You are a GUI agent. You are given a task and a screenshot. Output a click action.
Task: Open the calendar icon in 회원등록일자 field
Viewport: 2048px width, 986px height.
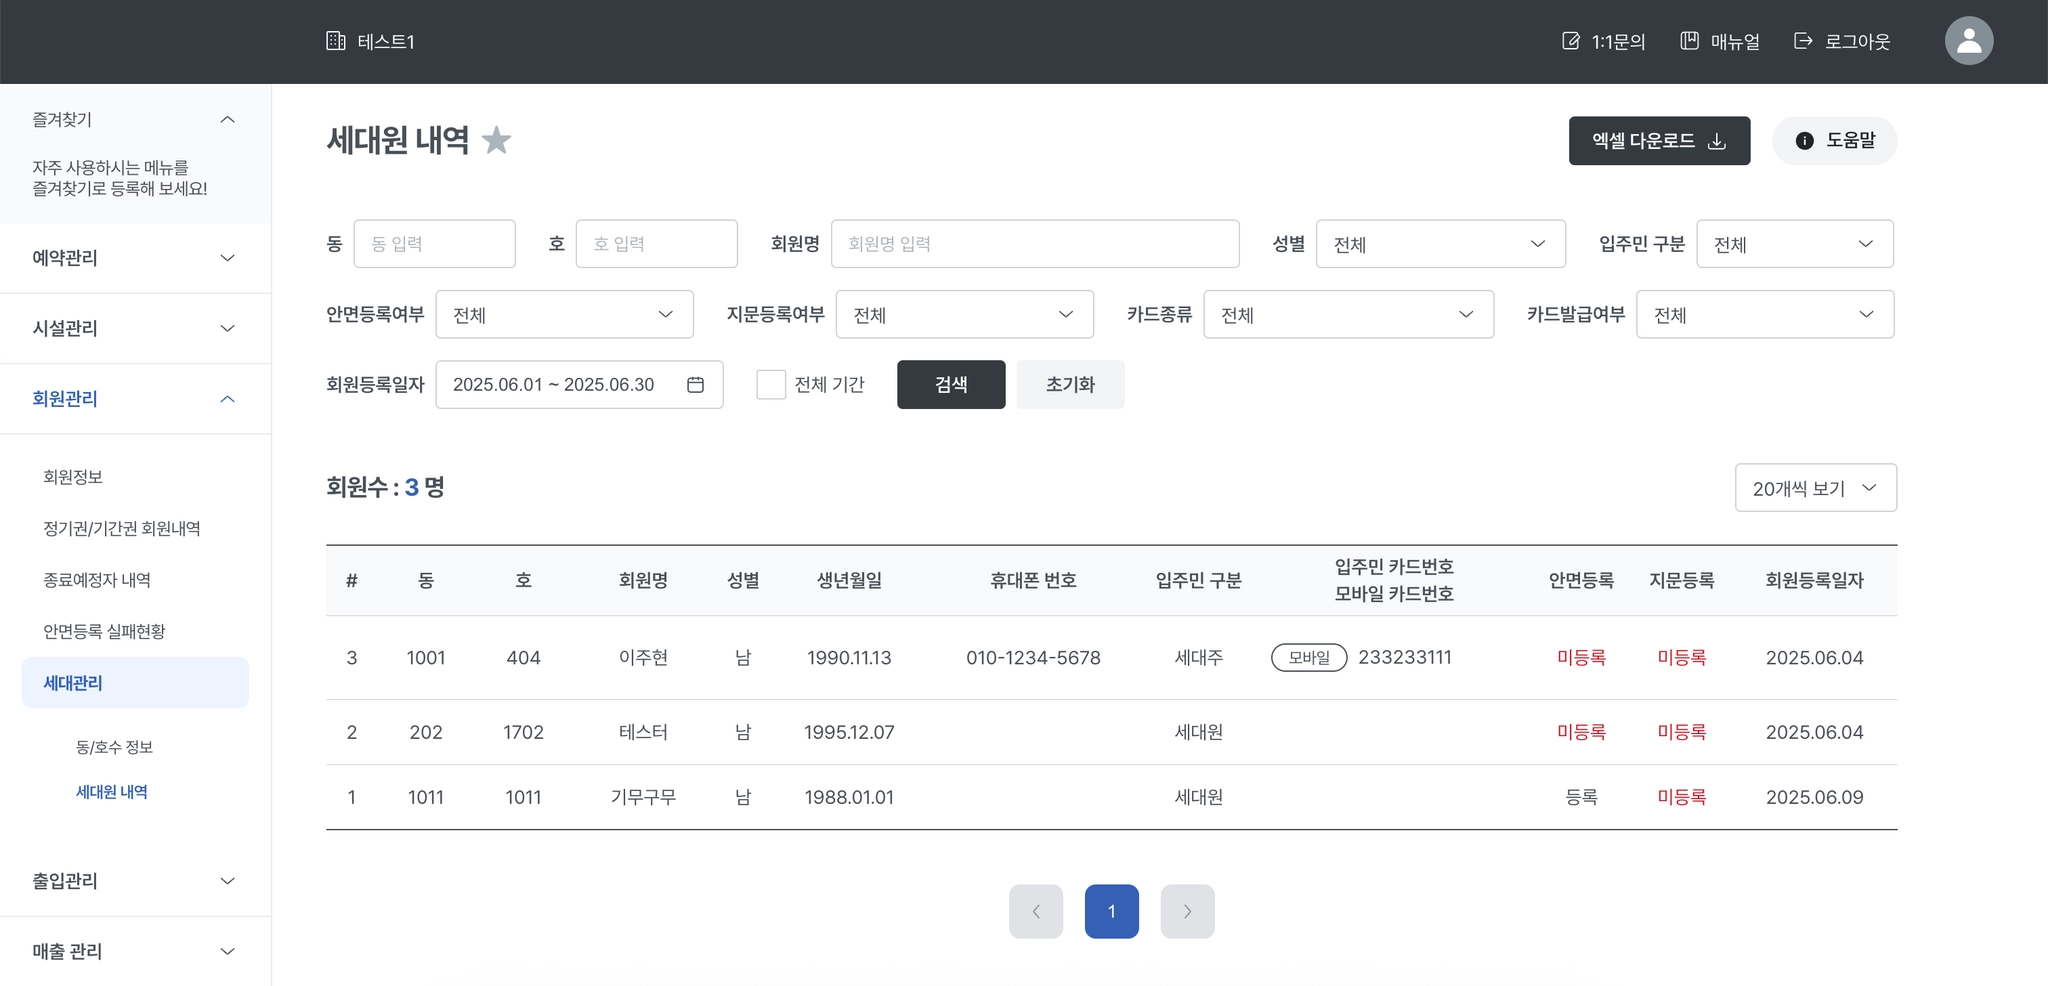click(695, 385)
